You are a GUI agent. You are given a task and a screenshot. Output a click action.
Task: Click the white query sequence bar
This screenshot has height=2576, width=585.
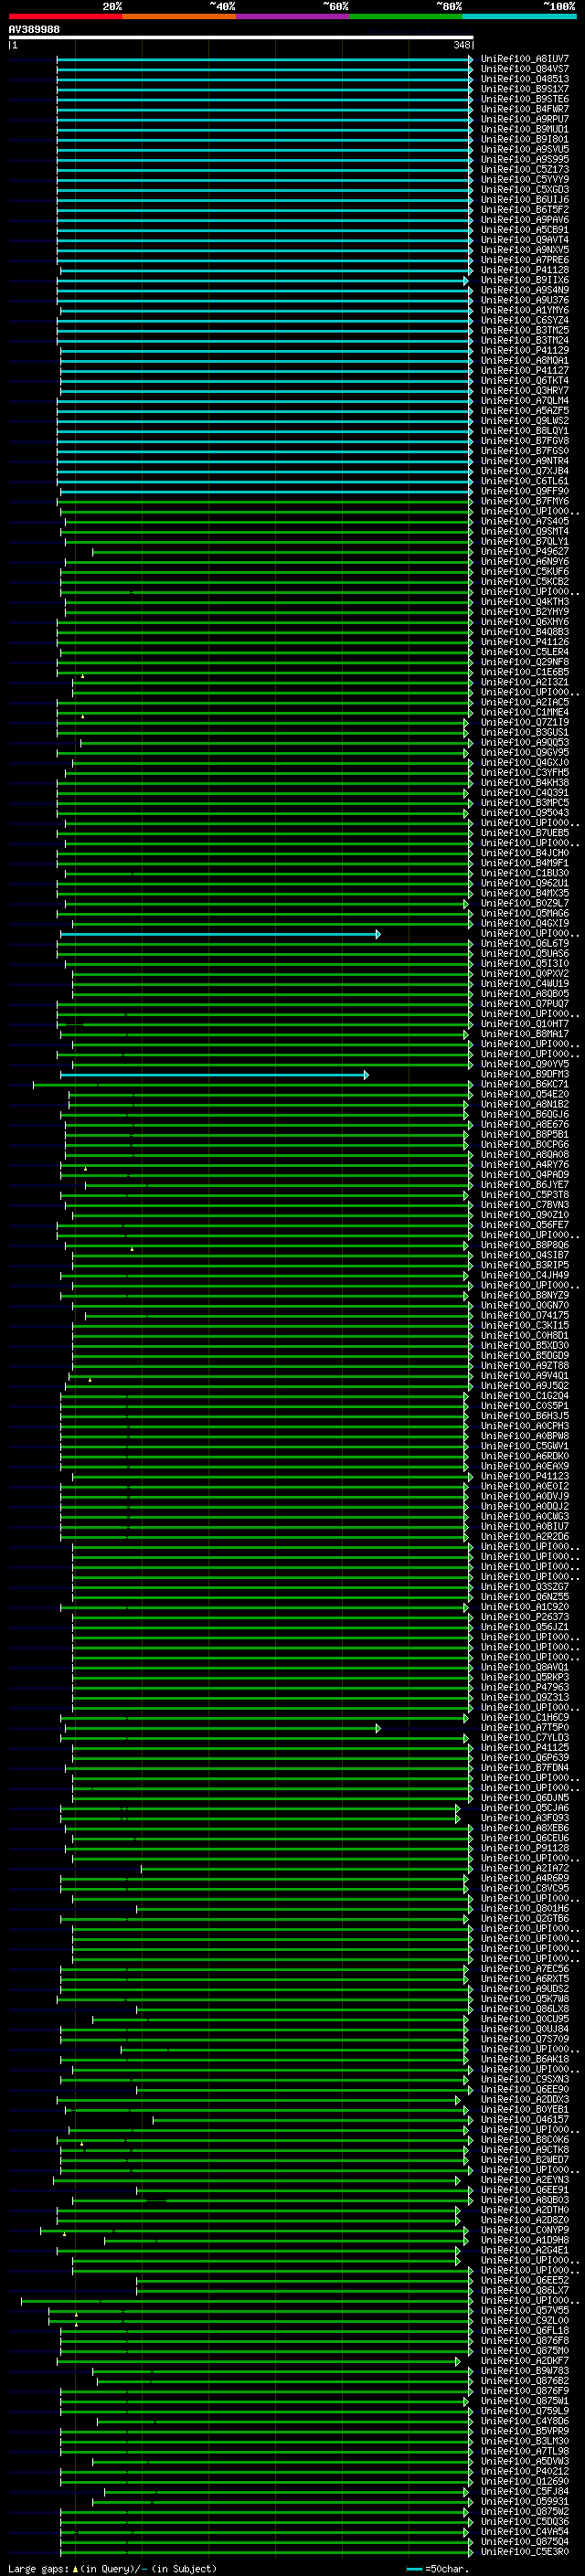click(x=241, y=37)
